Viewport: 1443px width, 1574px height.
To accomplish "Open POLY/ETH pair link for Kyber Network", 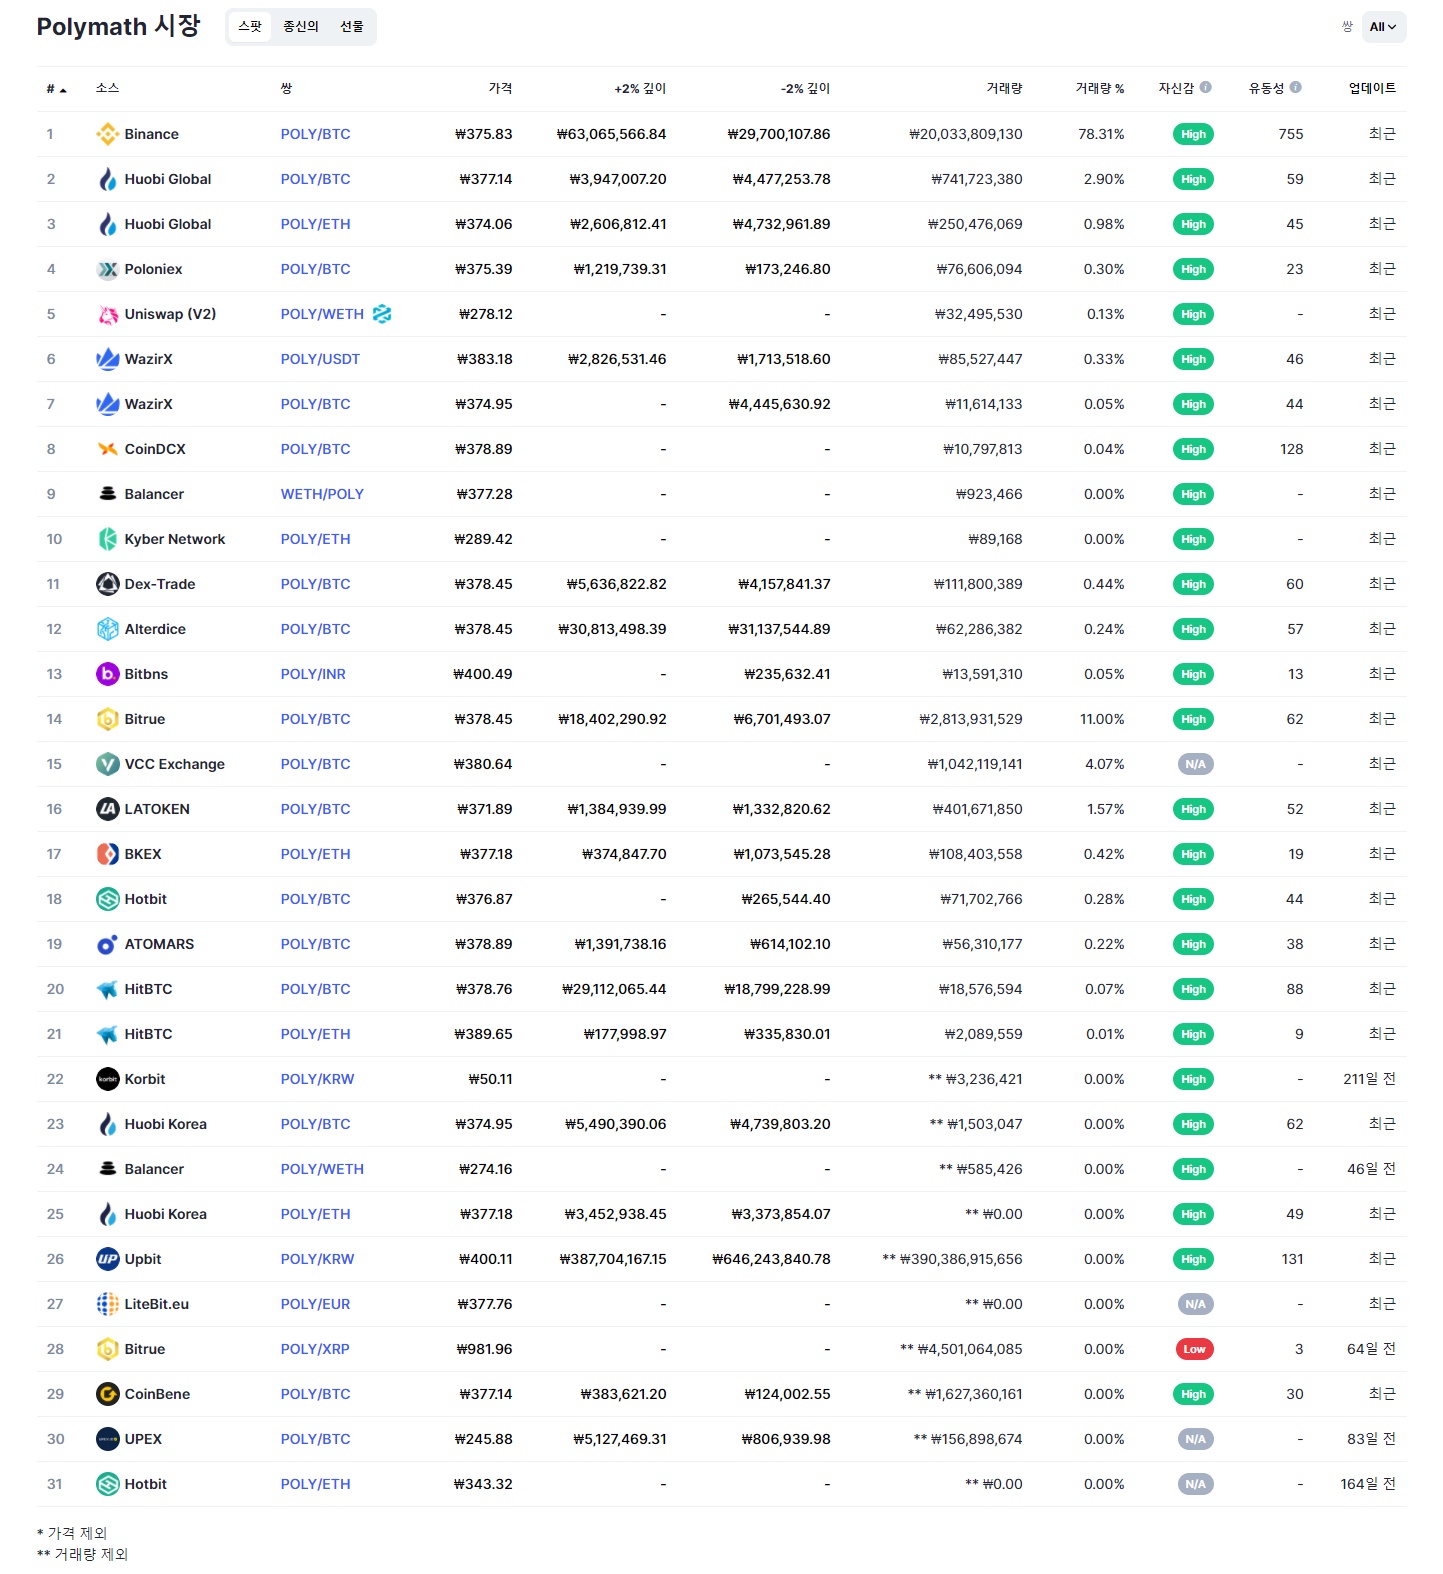I will tap(315, 539).
